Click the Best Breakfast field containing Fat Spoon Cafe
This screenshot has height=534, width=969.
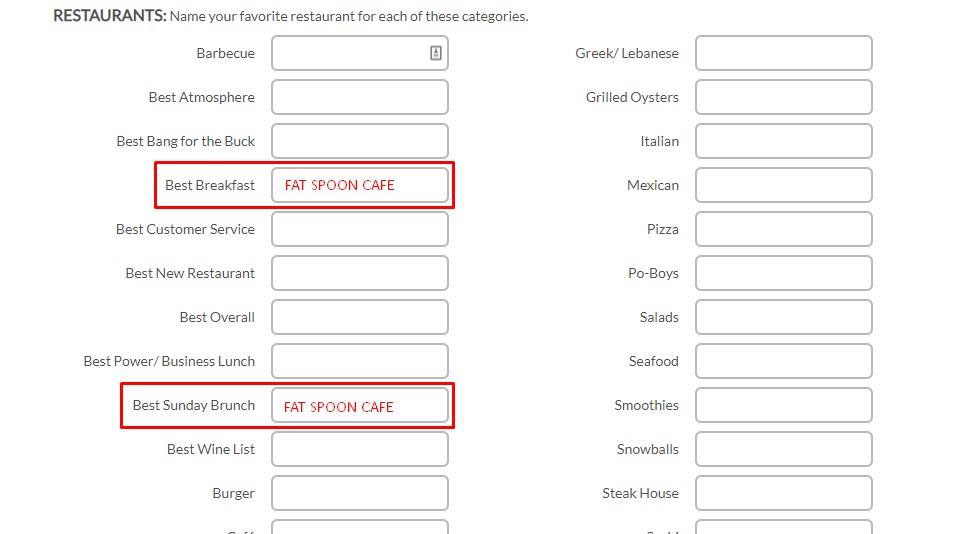pyautogui.click(x=360, y=185)
